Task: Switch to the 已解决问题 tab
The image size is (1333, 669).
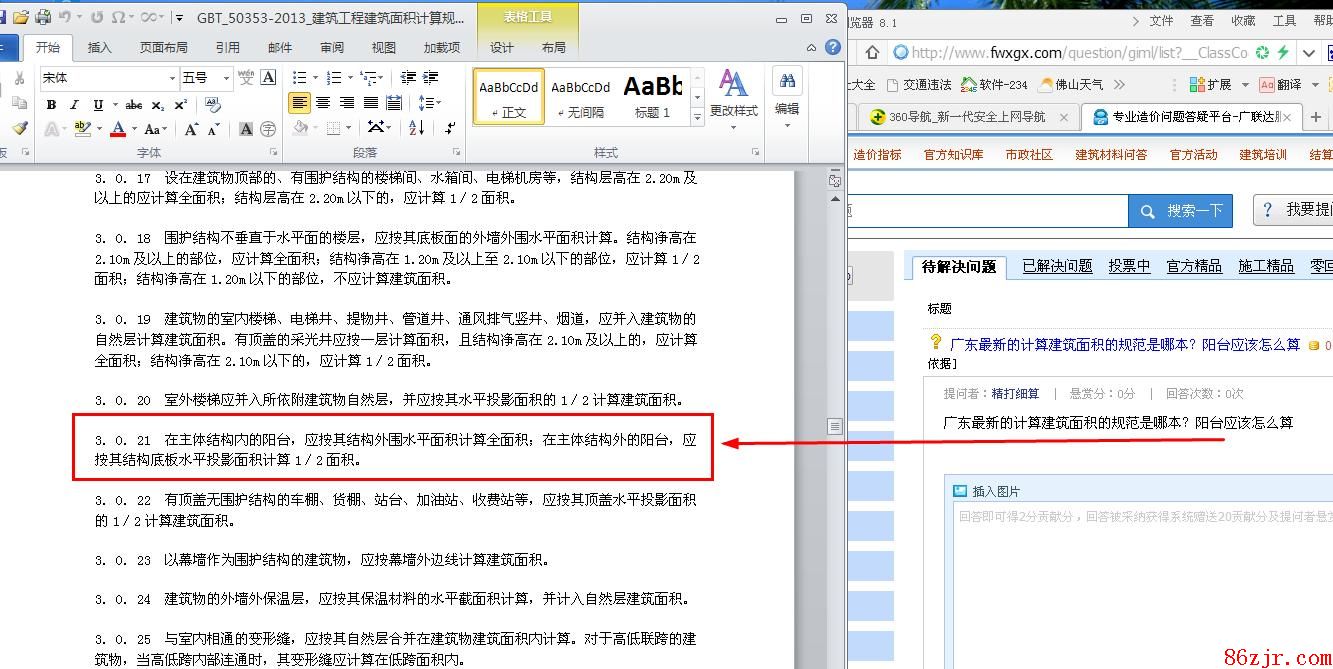Action: (x=1057, y=266)
